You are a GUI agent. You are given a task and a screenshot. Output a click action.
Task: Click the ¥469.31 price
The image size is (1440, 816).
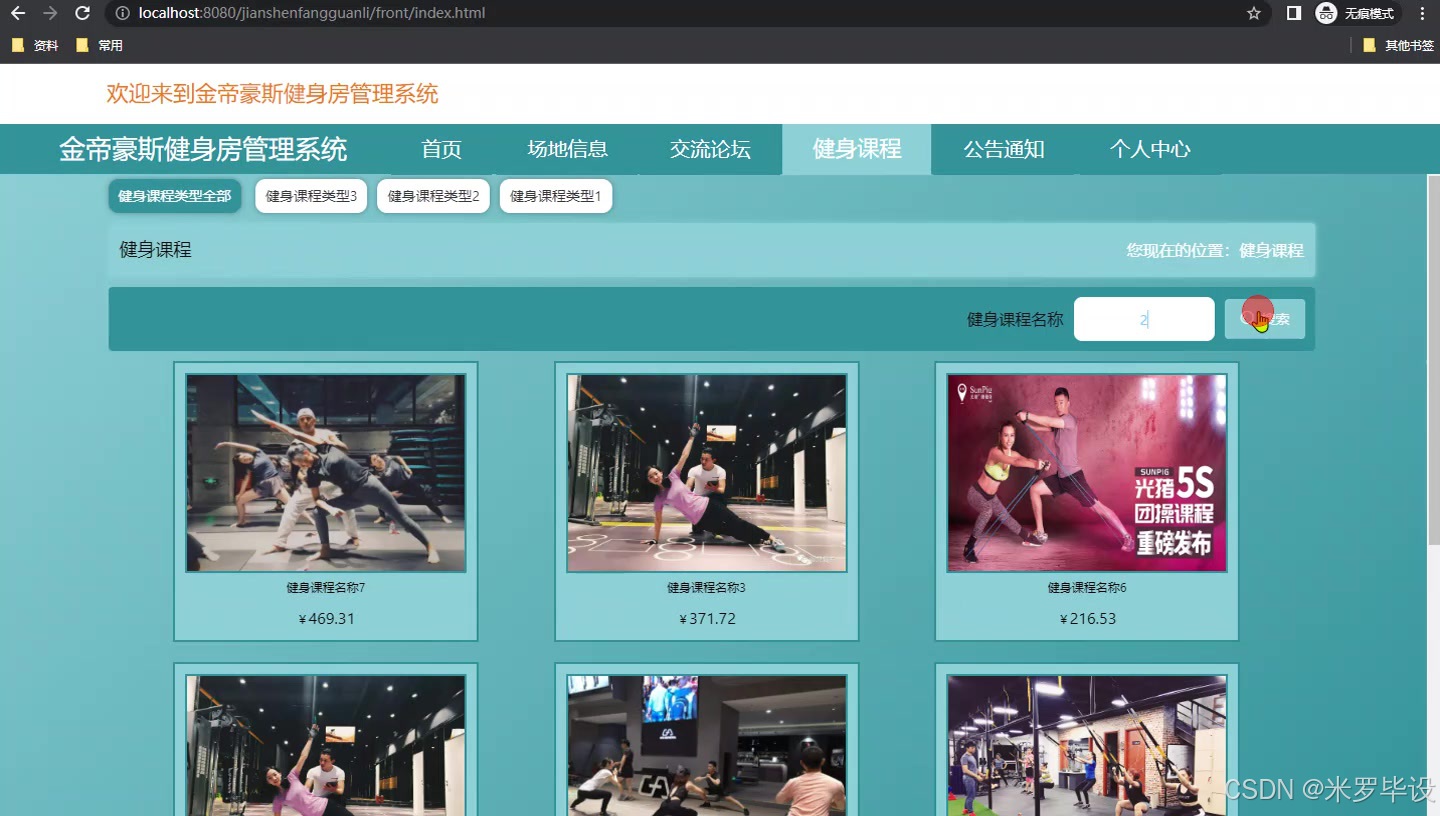pos(327,619)
